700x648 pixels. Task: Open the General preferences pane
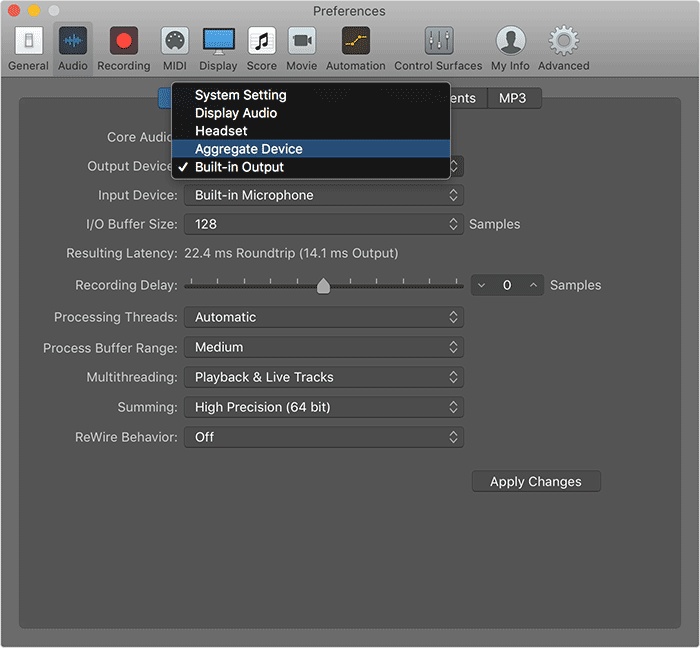tap(28, 48)
